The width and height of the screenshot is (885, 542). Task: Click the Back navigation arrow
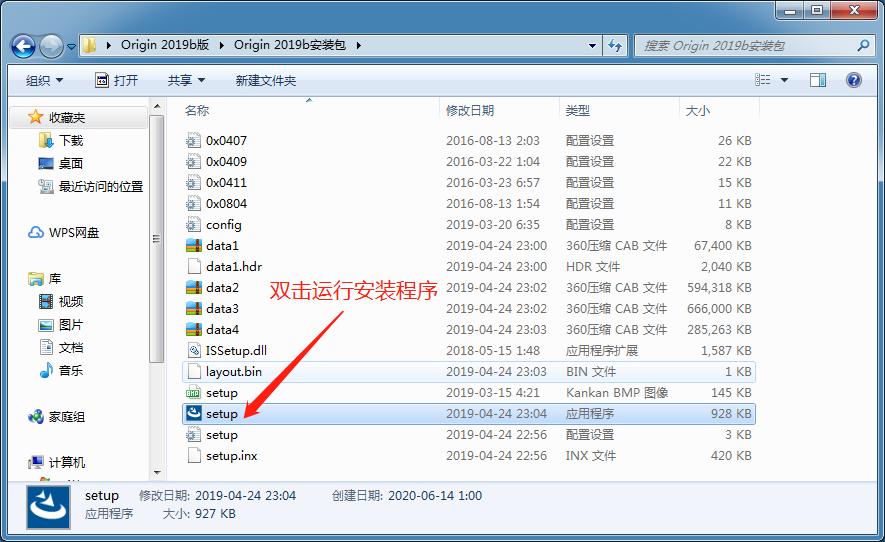23,46
